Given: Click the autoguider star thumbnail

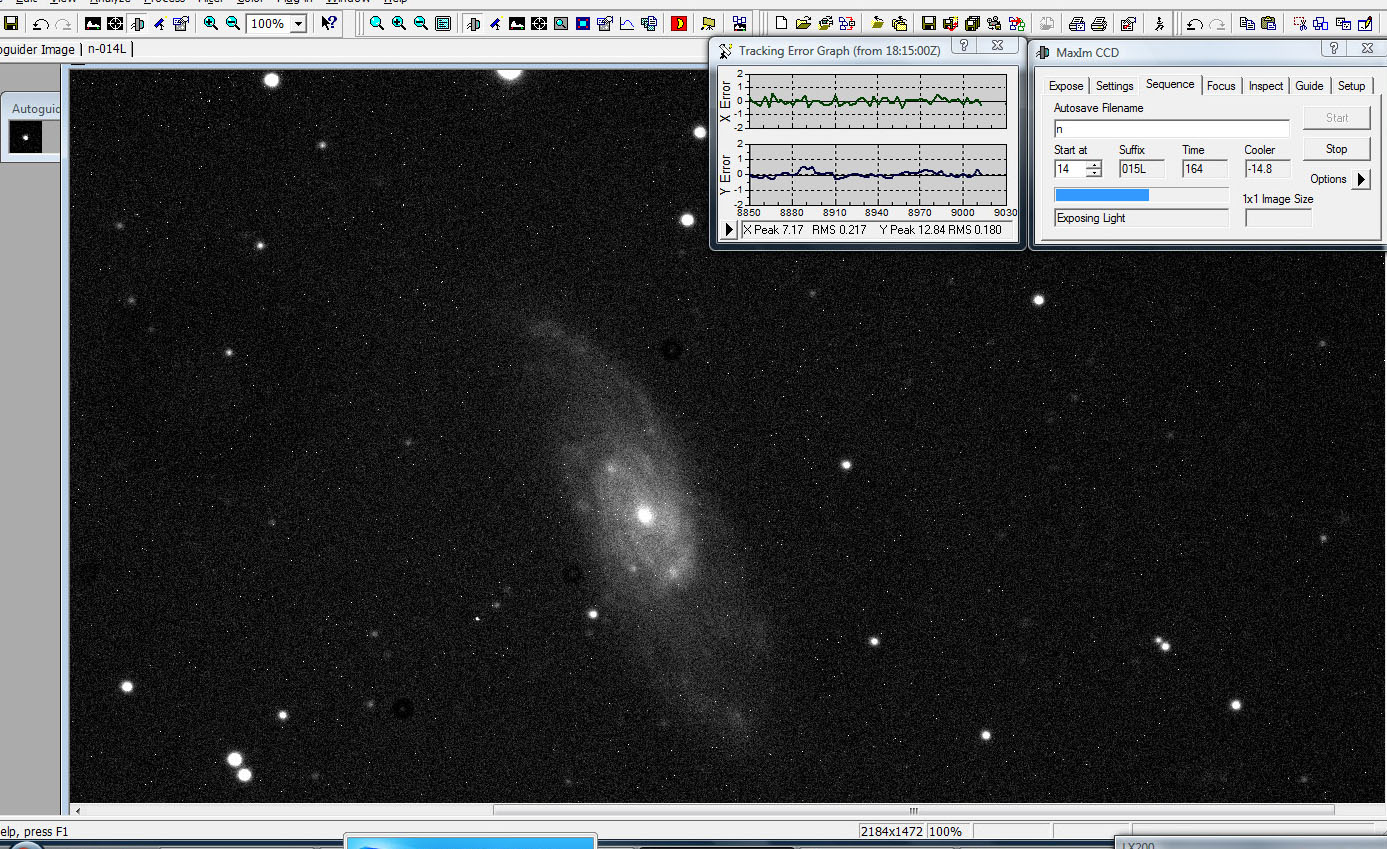Looking at the screenshot, I should (x=26, y=138).
